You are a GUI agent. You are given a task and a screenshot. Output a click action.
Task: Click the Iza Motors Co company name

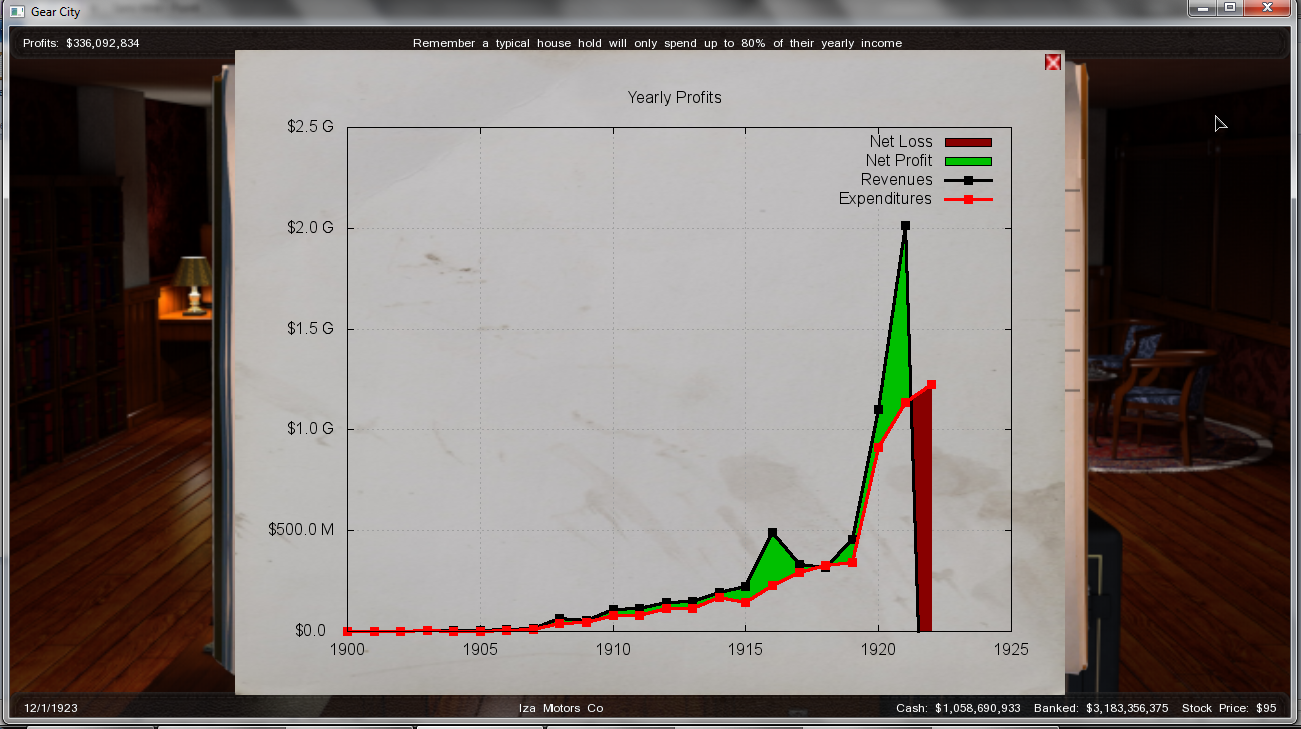(x=561, y=708)
